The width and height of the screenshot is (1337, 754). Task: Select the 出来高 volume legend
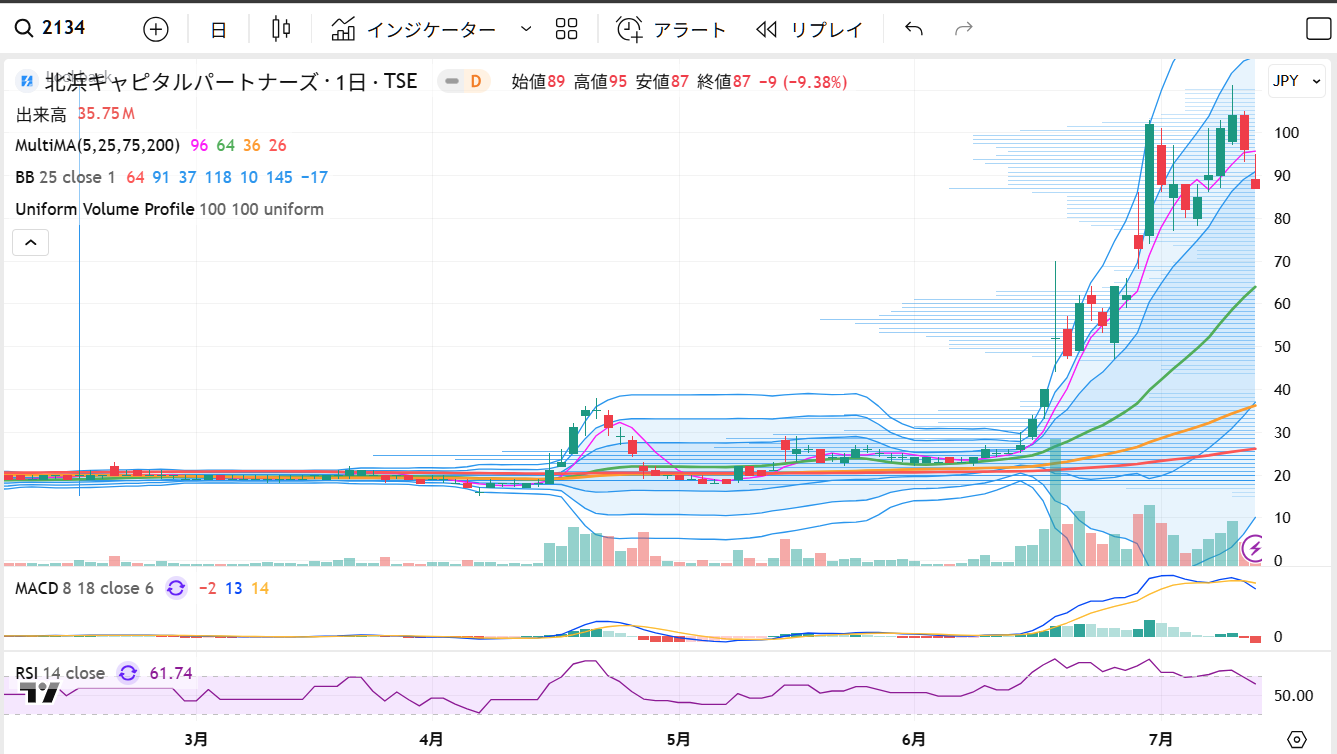pyautogui.click(x=41, y=114)
